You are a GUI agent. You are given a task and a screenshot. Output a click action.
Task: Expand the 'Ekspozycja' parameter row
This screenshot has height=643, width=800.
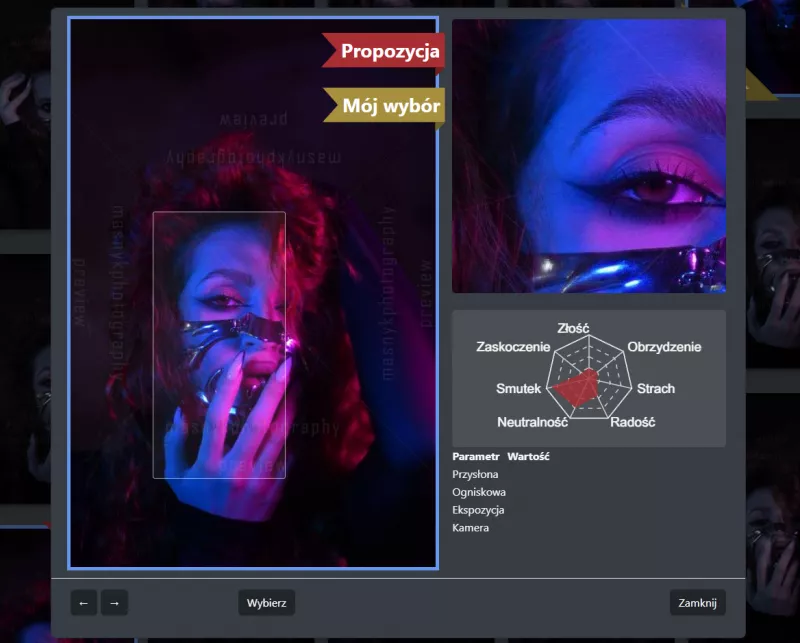(x=480, y=510)
